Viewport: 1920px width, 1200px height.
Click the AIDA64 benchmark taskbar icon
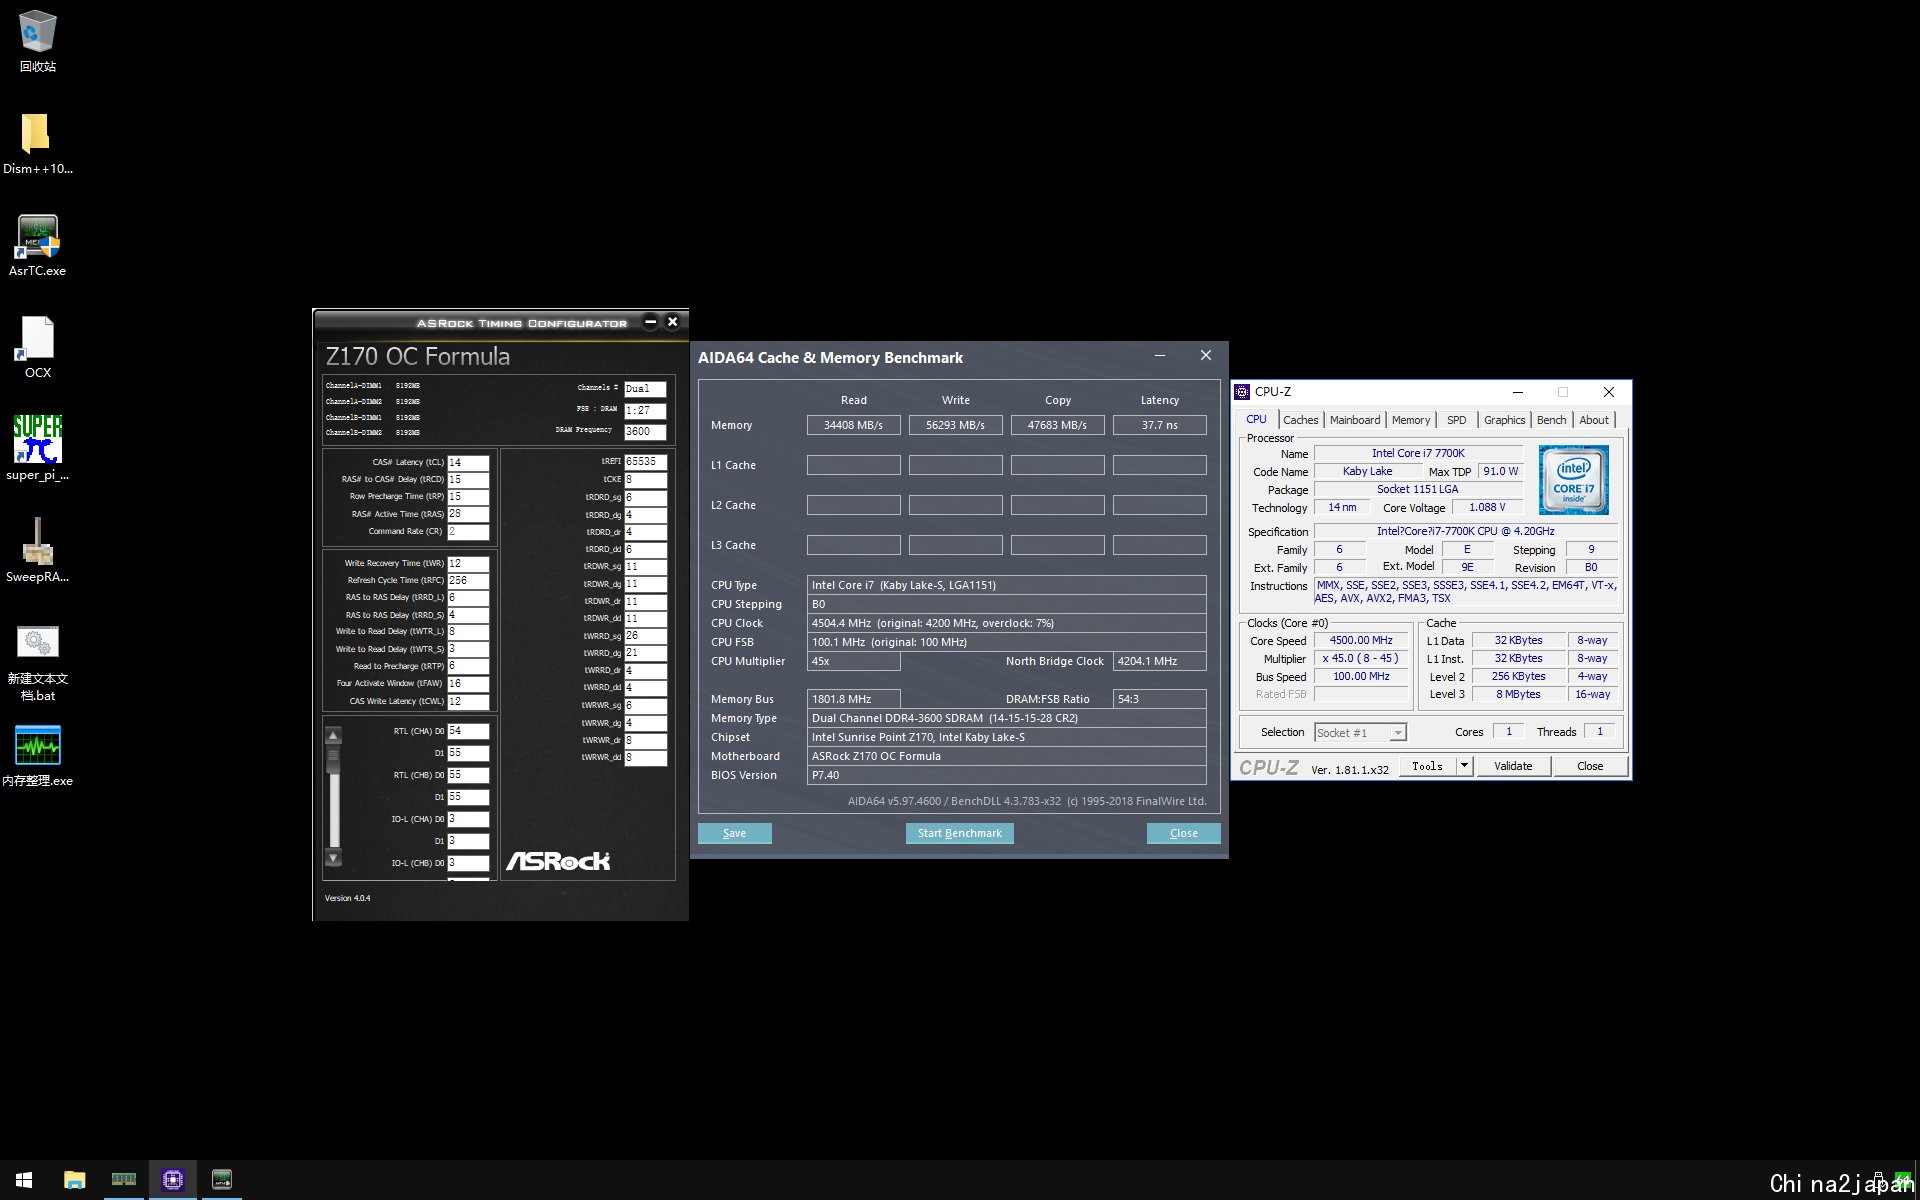point(222,1180)
